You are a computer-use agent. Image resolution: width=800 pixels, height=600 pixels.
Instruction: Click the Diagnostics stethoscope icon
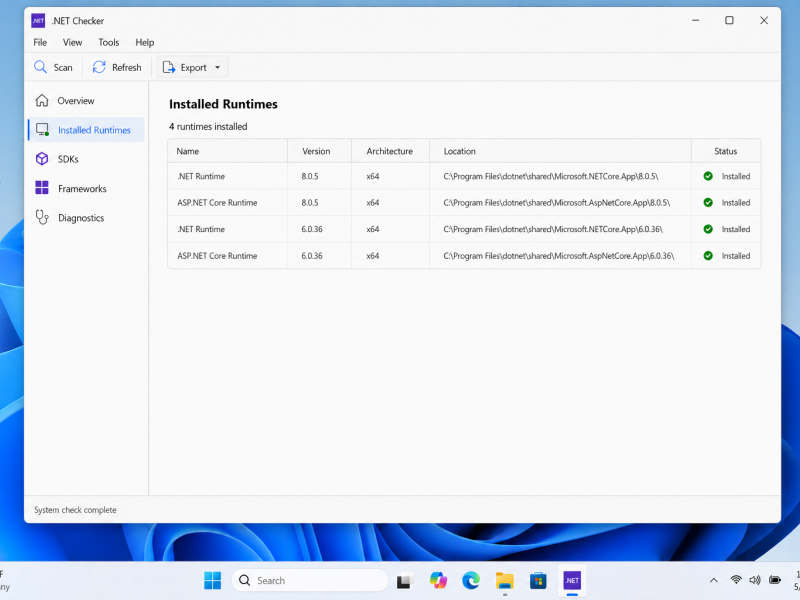[x=42, y=217]
